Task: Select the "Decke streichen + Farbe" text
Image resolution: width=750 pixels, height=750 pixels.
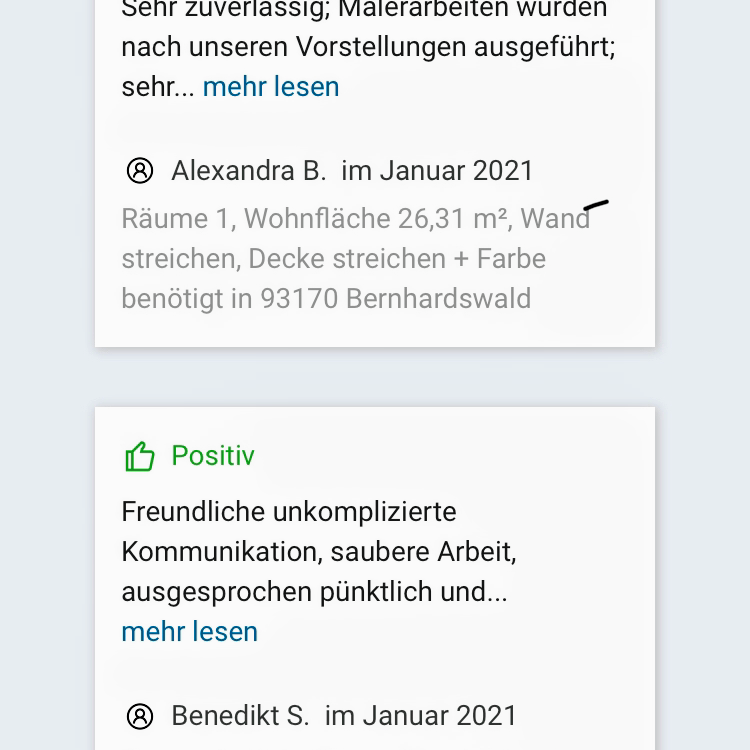Action: 397,259
